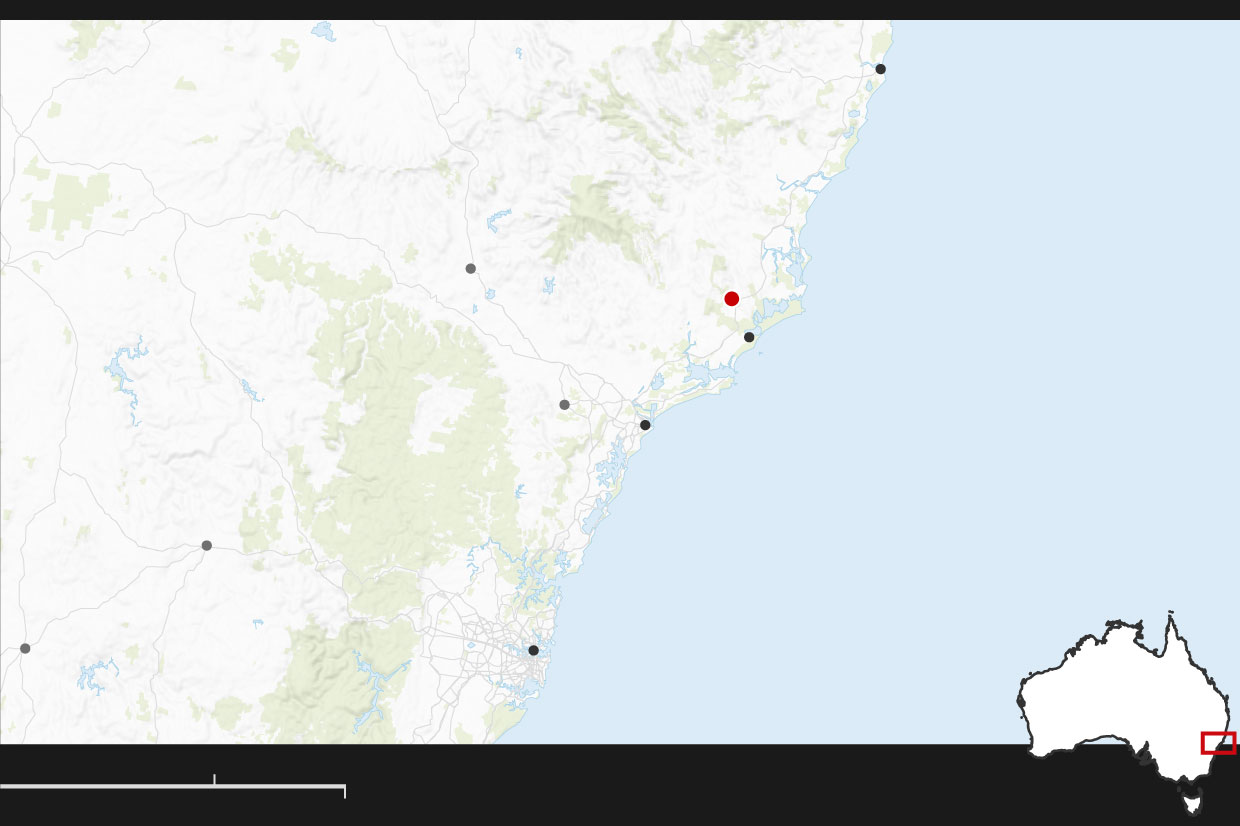Click the middle tick on the scale bar
The height and width of the screenshot is (826, 1240).
tap(214, 779)
